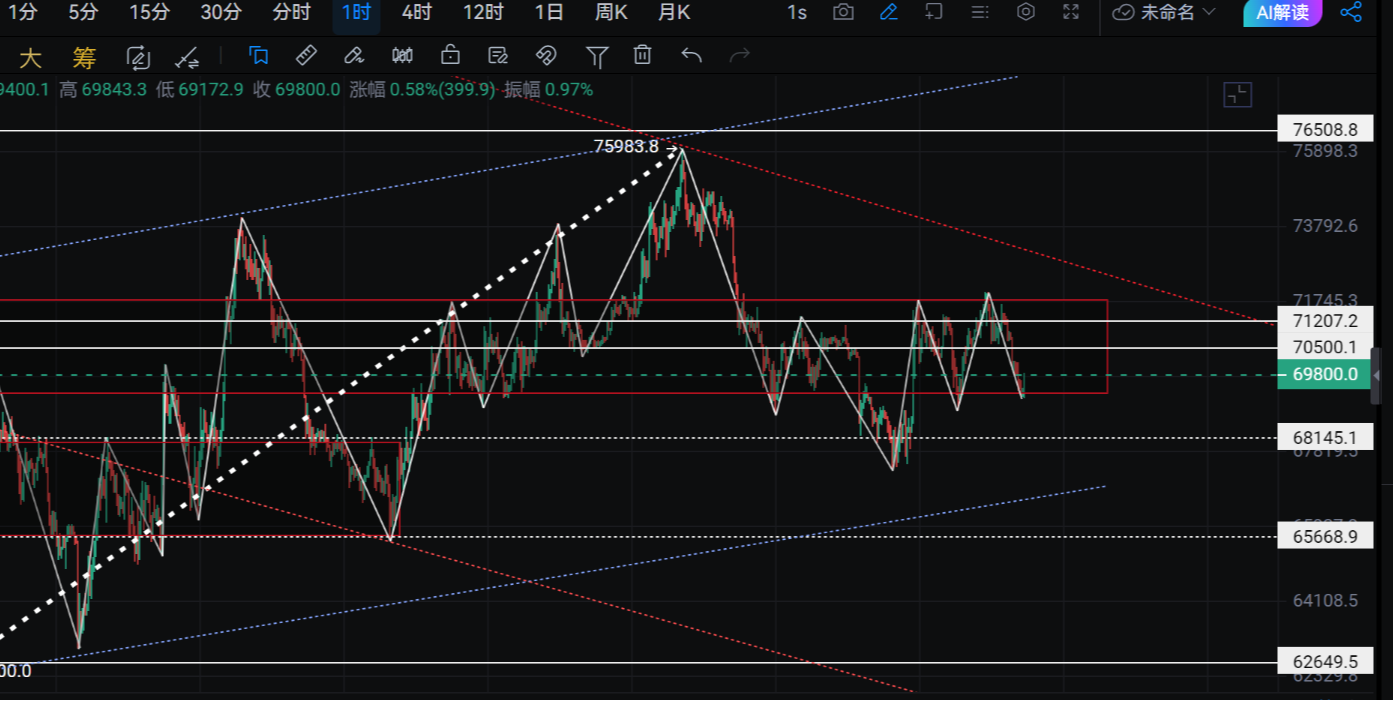1393x705 pixels.
Task: Toggle the blue pencil drawing mode
Action: click(x=888, y=13)
